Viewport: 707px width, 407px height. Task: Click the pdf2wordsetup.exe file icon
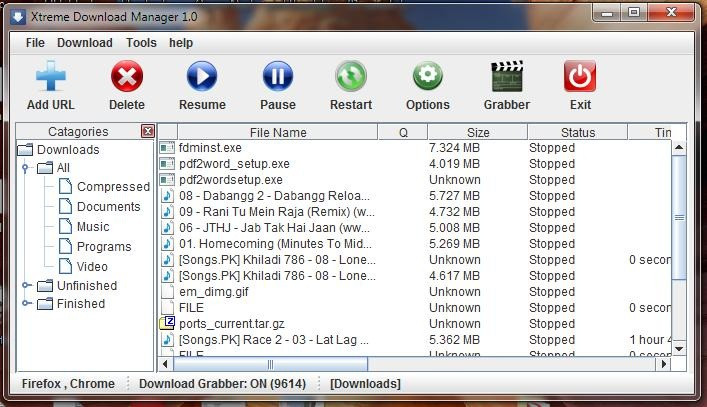[167, 179]
